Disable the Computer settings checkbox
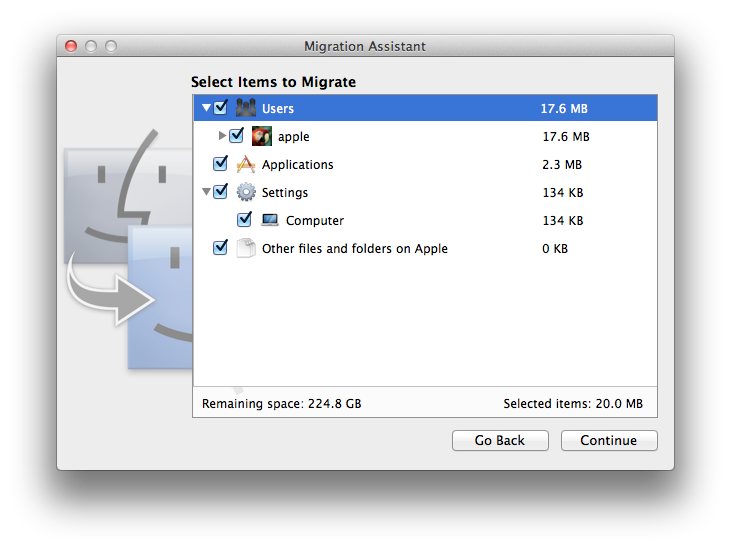Screen dimensions: 731x549 (x=244, y=220)
